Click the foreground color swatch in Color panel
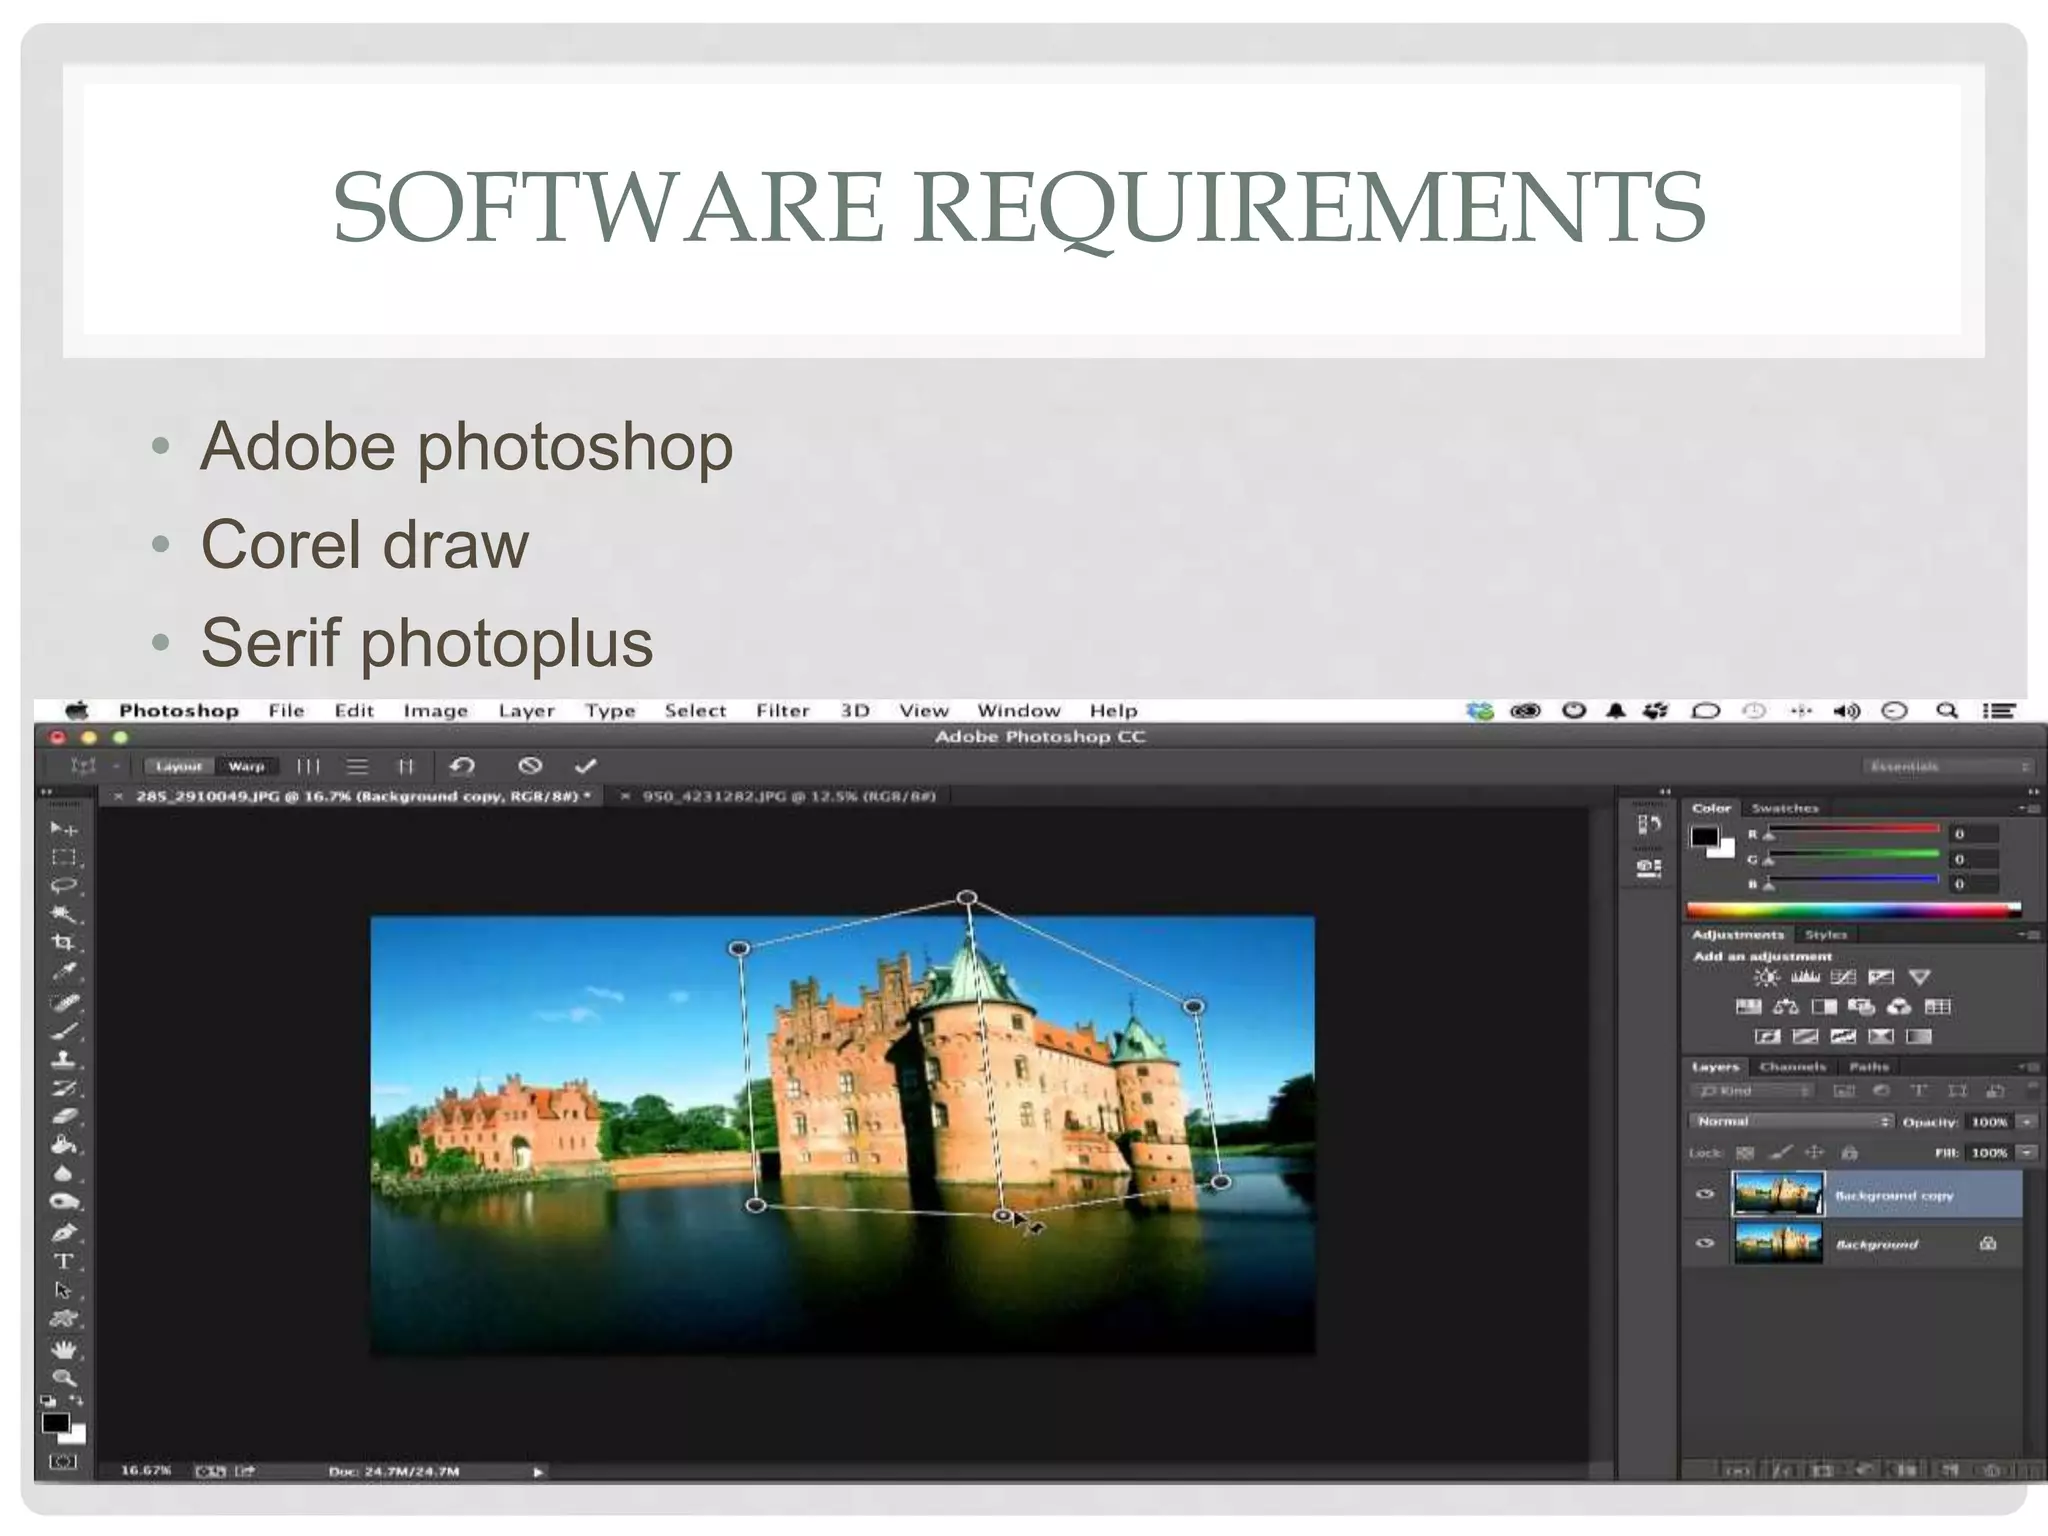This screenshot has height=1536, width=2048. pyautogui.click(x=1704, y=837)
